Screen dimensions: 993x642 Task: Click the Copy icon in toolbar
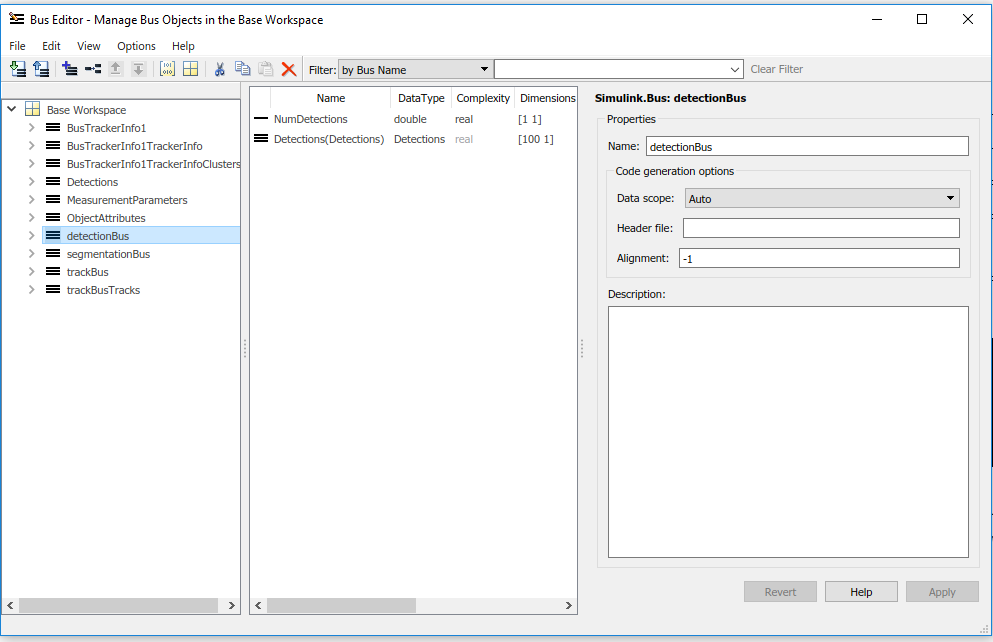[x=243, y=69]
